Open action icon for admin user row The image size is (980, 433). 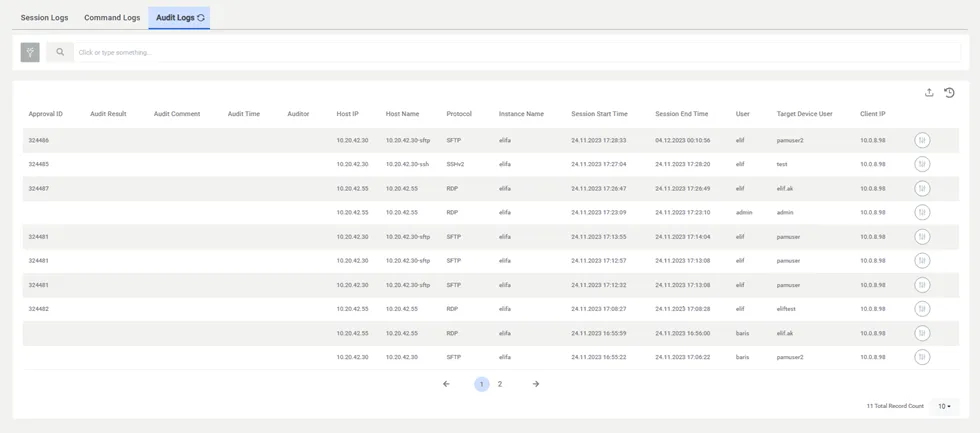point(922,212)
